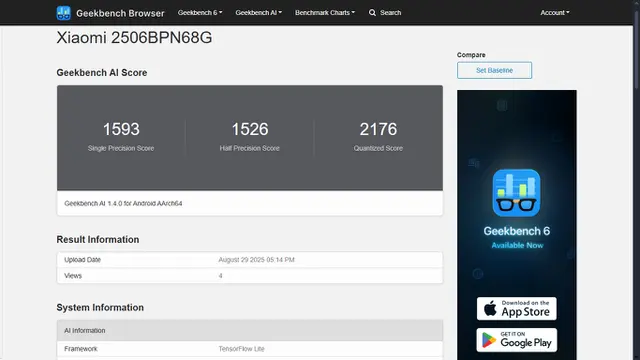
Task: Expand the Geekbench AI dropdown menu
Action: click(x=258, y=13)
